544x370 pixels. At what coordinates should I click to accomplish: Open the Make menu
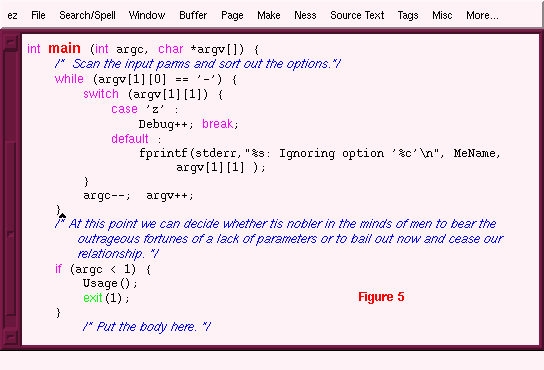pyautogui.click(x=269, y=15)
